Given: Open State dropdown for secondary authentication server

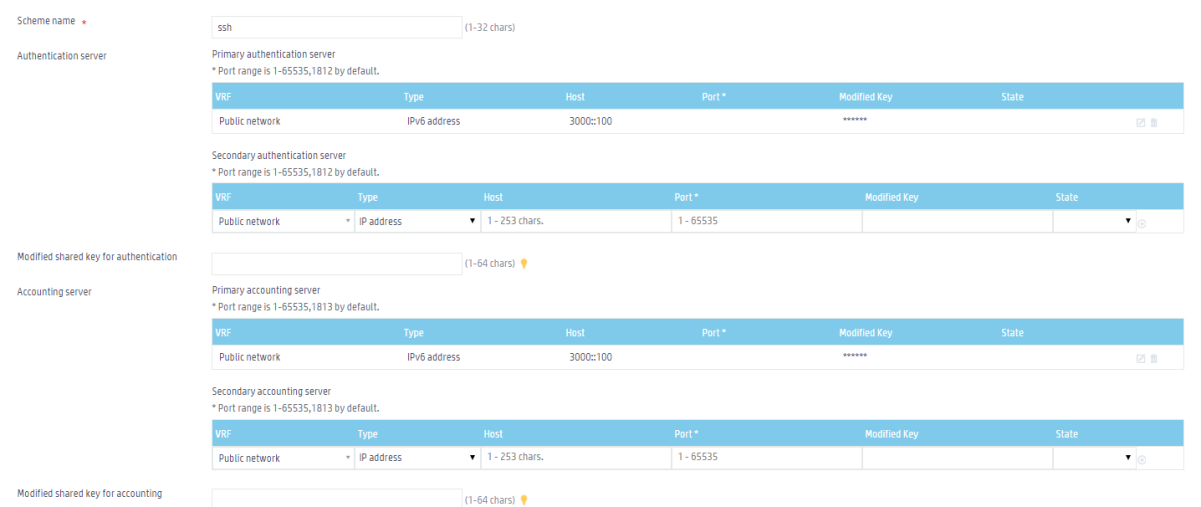Looking at the screenshot, I should click(1095, 221).
